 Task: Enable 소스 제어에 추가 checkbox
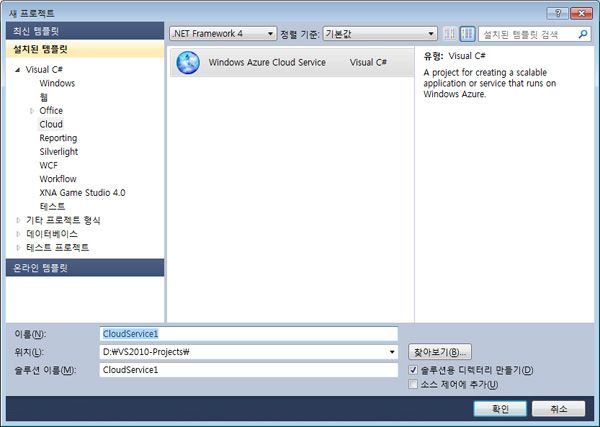click(x=413, y=384)
